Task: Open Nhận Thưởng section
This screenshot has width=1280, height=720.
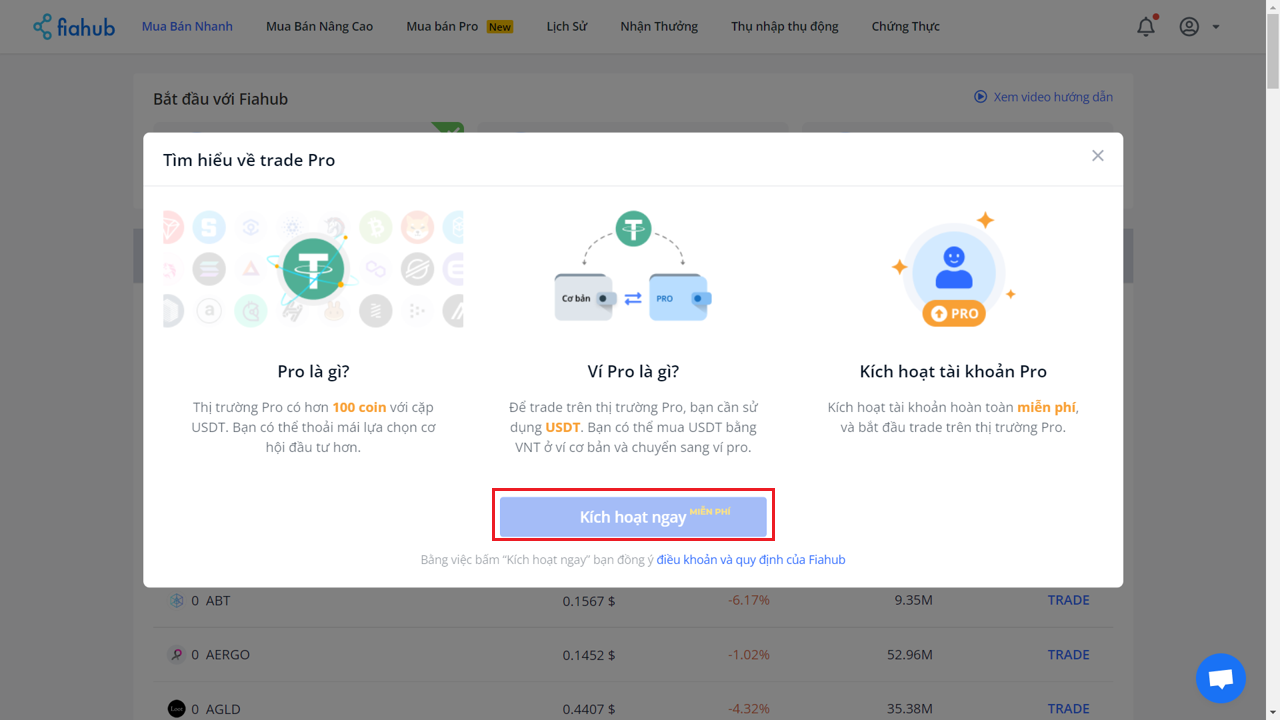Action: point(659,27)
